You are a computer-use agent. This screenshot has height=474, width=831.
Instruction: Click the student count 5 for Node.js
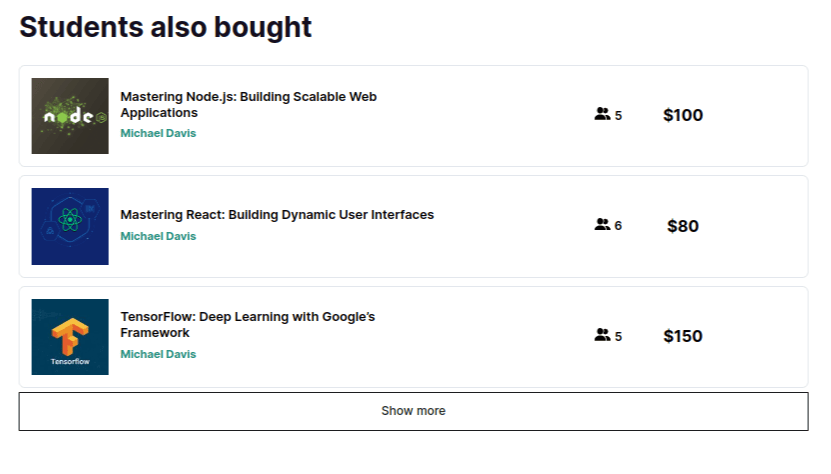pos(618,116)
